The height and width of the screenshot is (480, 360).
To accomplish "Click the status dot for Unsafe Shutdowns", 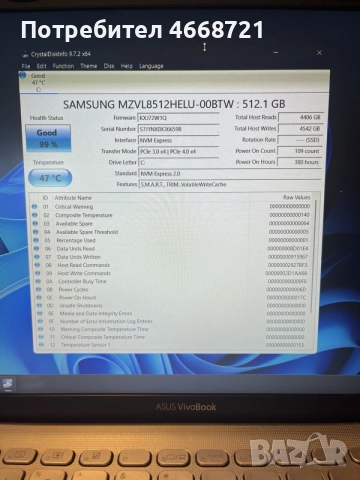I will (x=40, y=305).
